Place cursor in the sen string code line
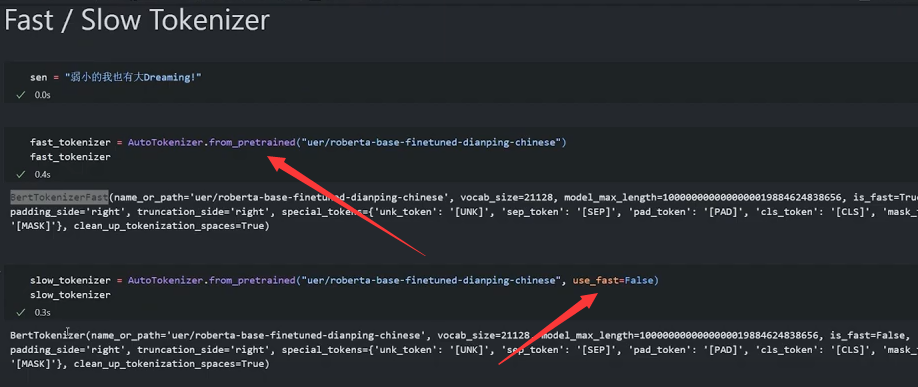 (116, 77)
